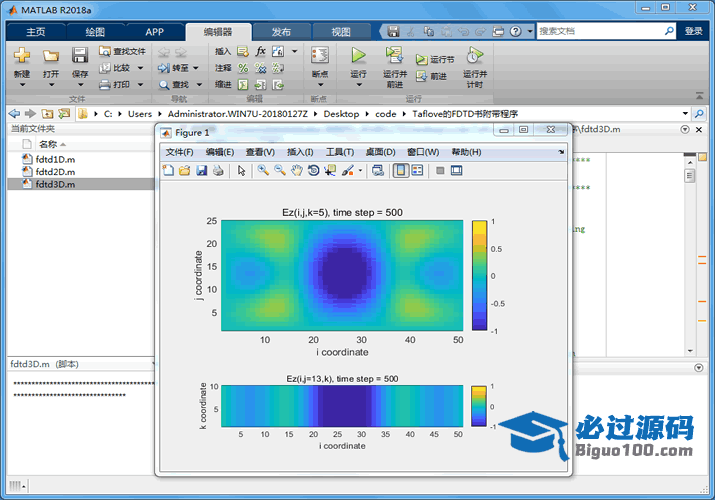The image size is (715, 500).
Task: Open New (新建) dropdown arrow
Action: click(22, 85)
